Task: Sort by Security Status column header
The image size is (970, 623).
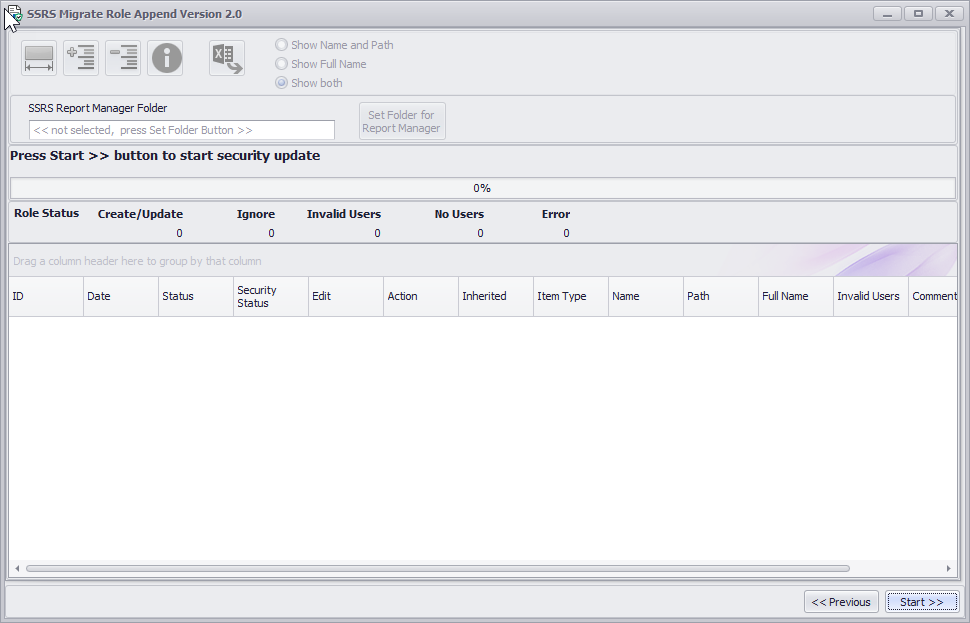Action: coord(271,296)
